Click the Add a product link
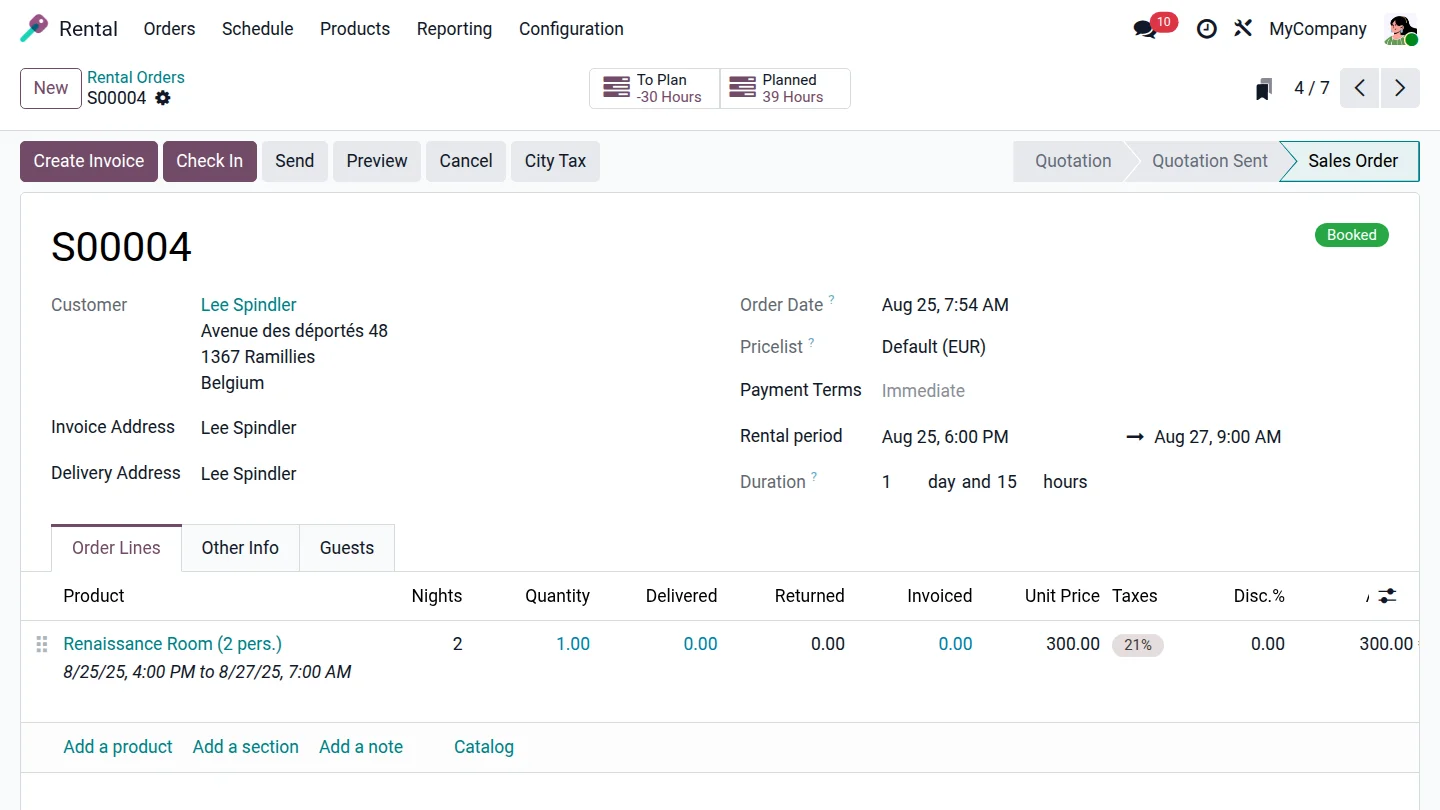The width and height of the screenshot is (1440, 810). tap(118, 747)
